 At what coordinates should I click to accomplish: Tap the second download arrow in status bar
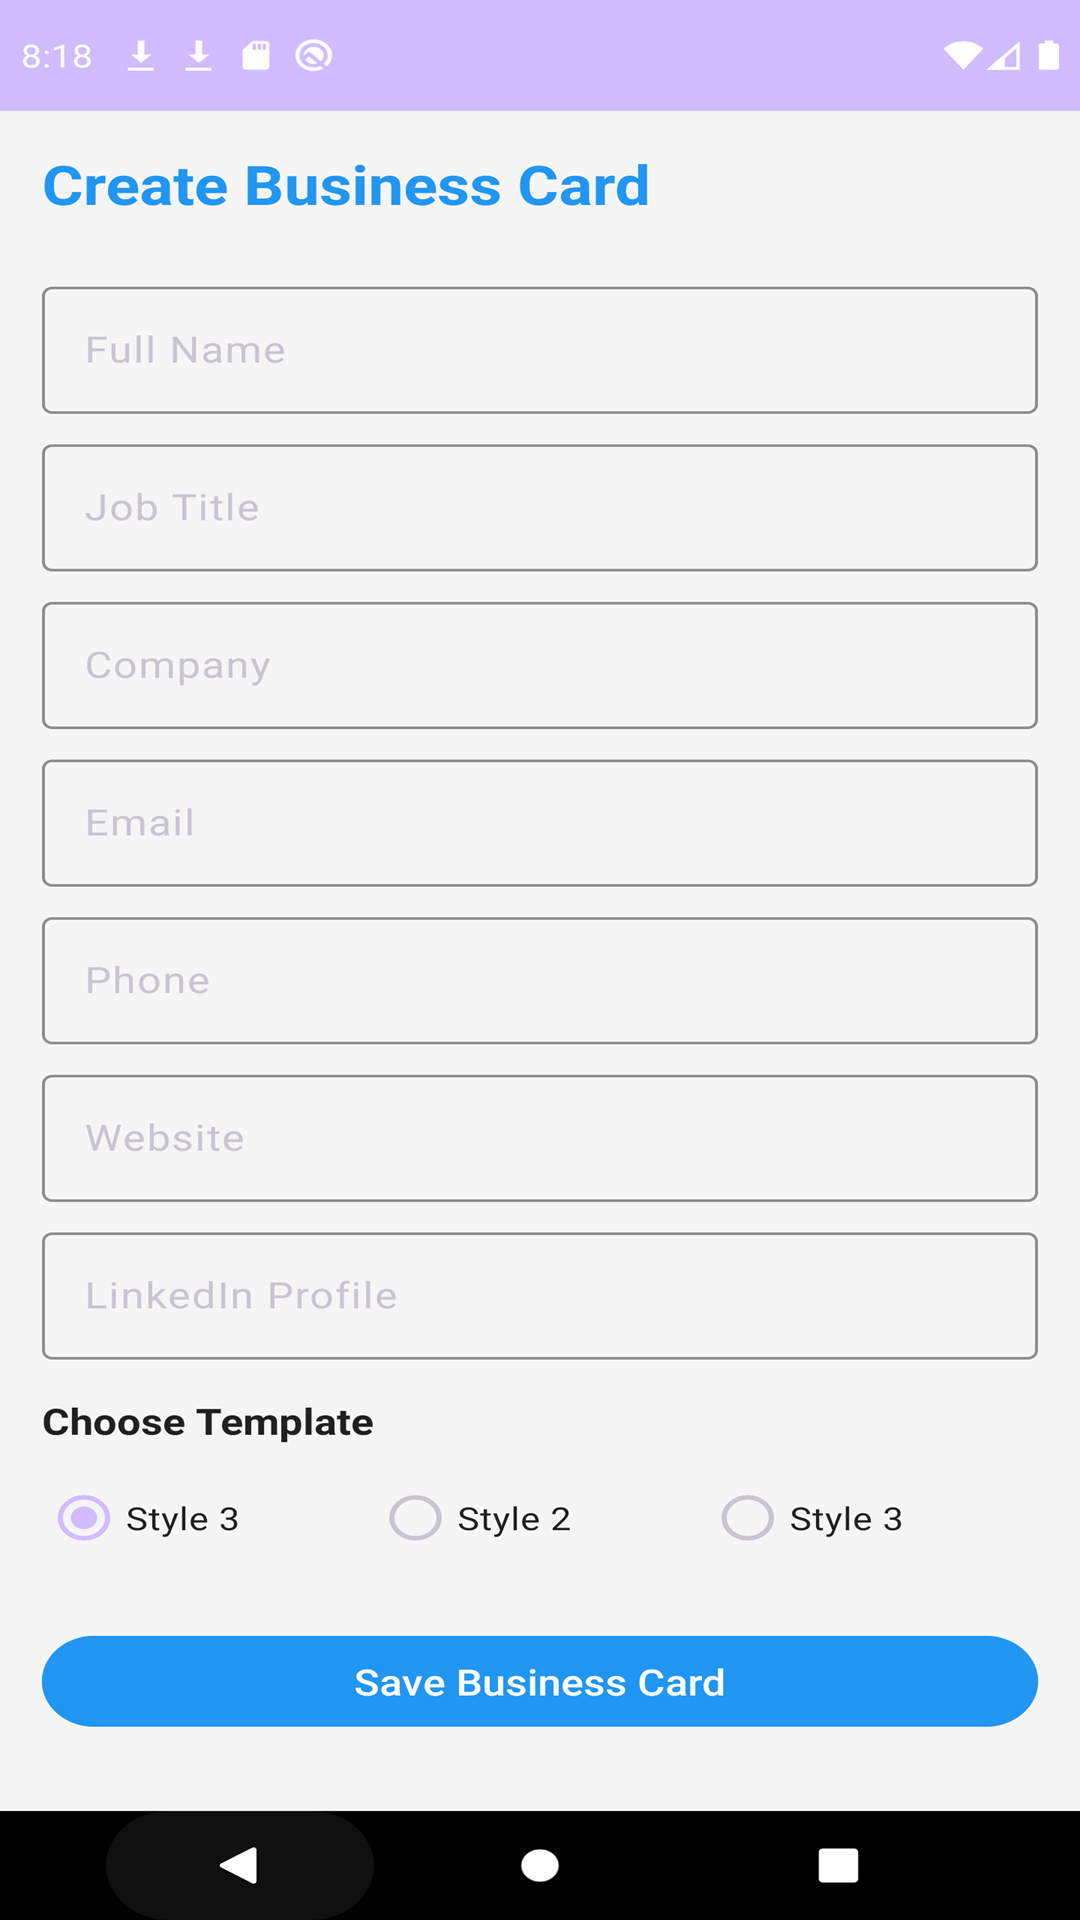point(199,56)
